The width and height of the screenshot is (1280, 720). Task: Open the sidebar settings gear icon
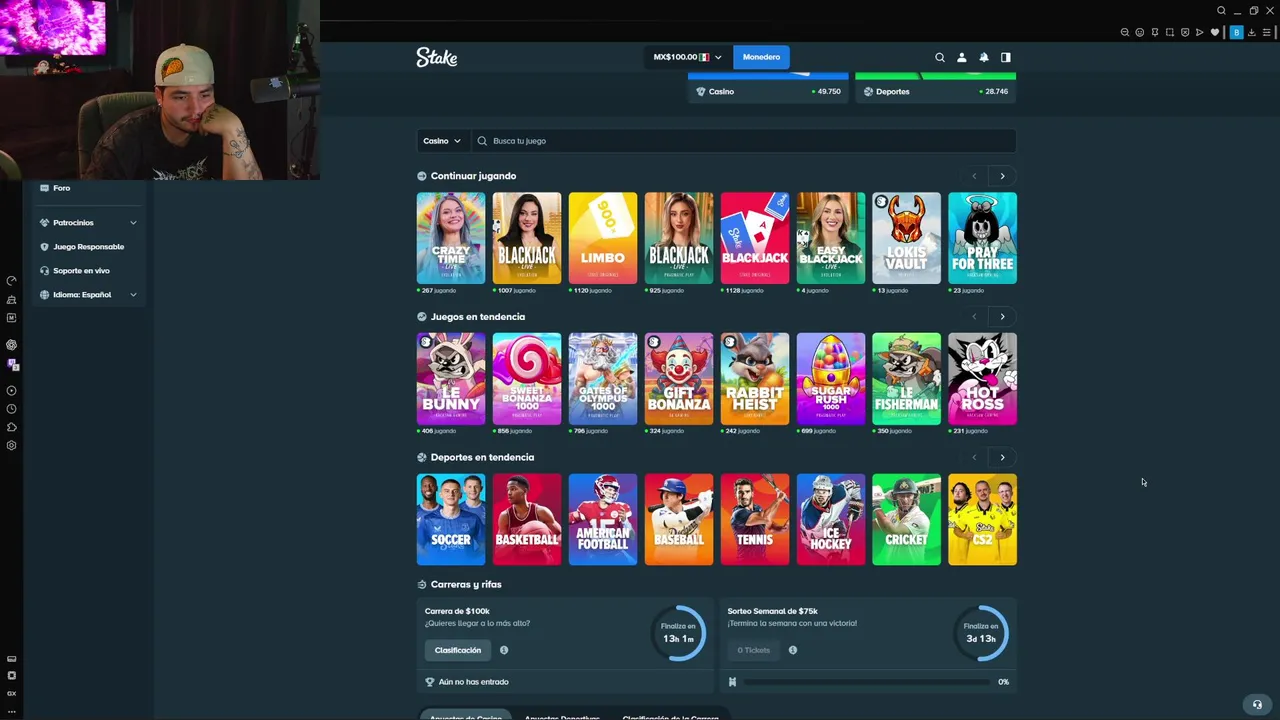pyautogui.click(x=11, y=445)
